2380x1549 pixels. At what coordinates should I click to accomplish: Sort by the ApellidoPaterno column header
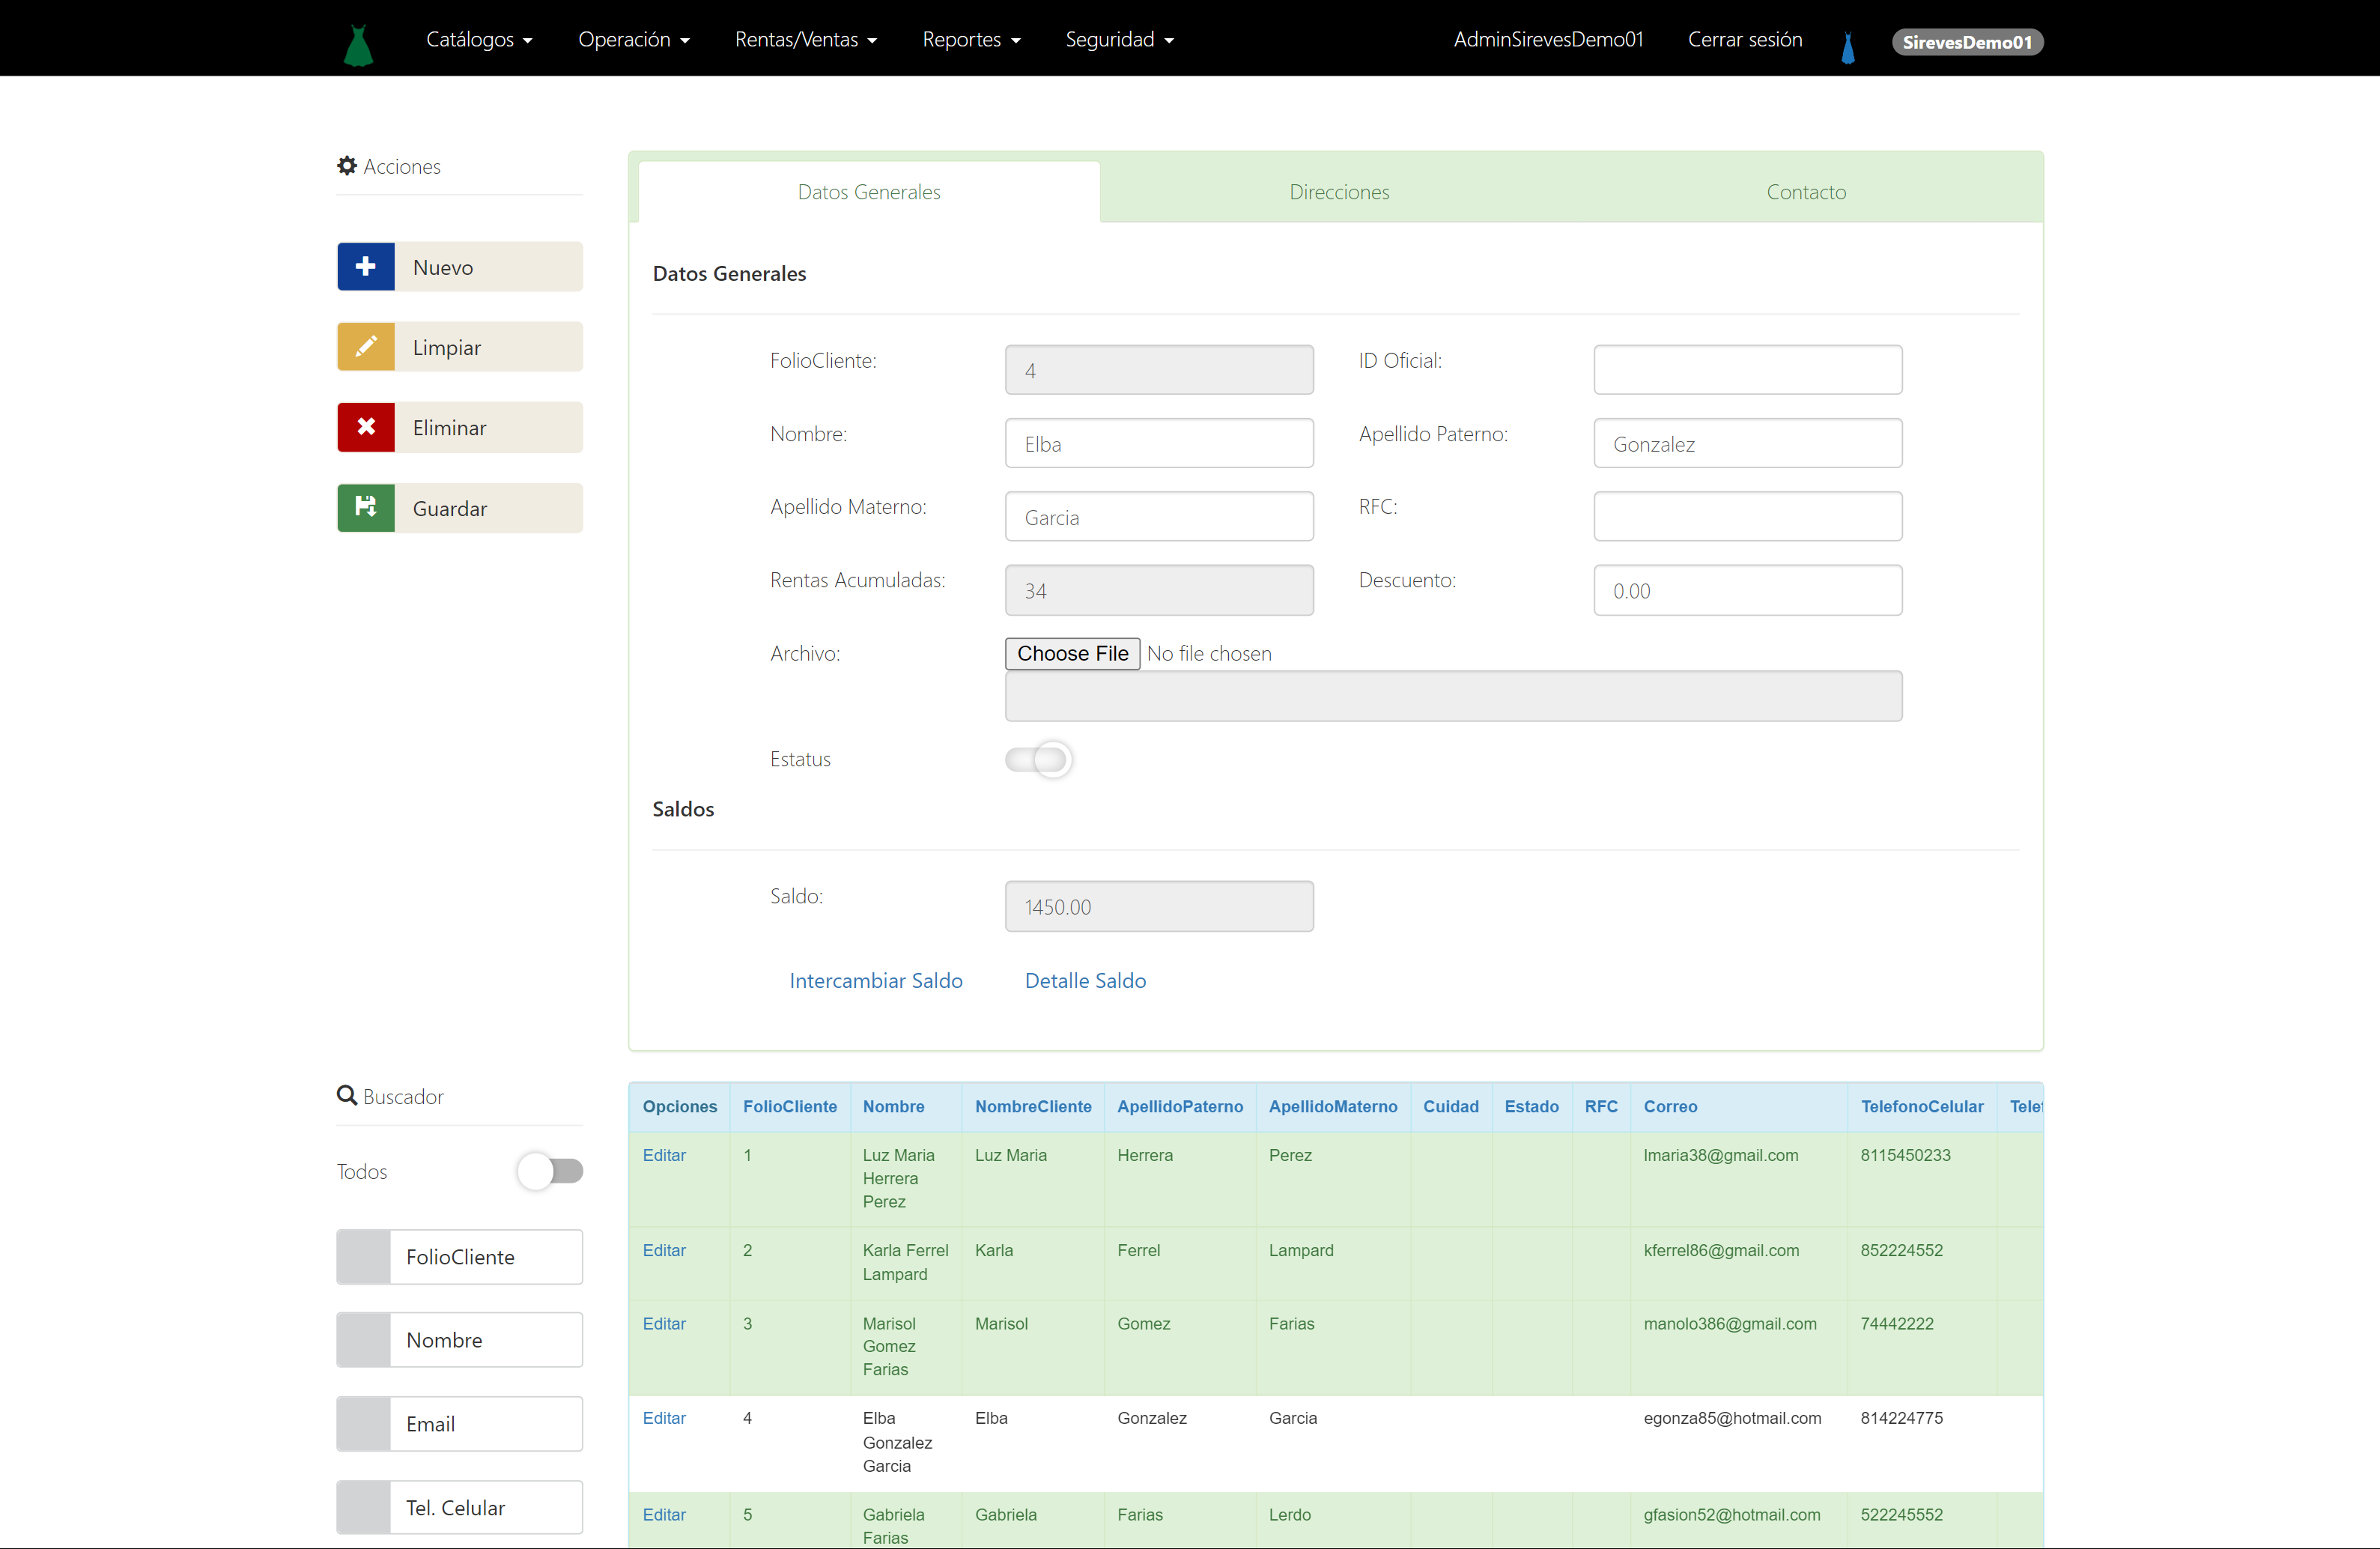coord(1180,1106)
